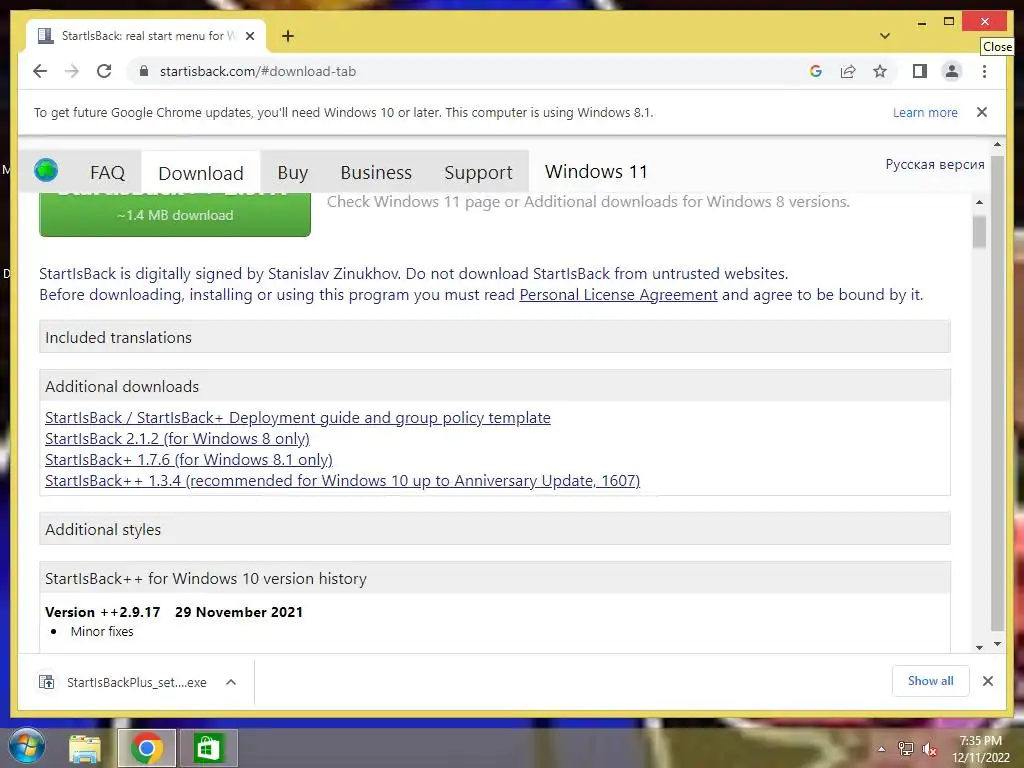The image size is (1024, 768).
Task: Click the StartIsBack globe logo
Action: click(46, 170)
